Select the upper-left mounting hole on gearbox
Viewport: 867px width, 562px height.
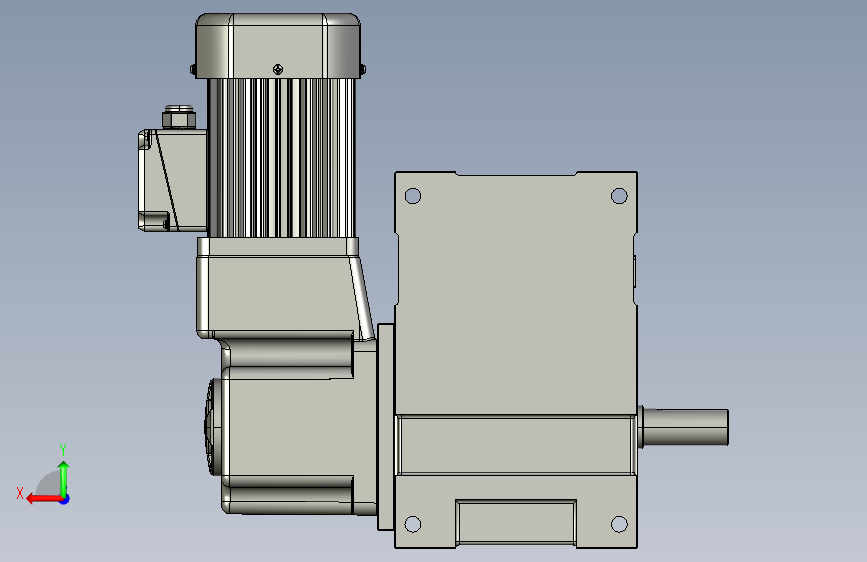(412, 196)
